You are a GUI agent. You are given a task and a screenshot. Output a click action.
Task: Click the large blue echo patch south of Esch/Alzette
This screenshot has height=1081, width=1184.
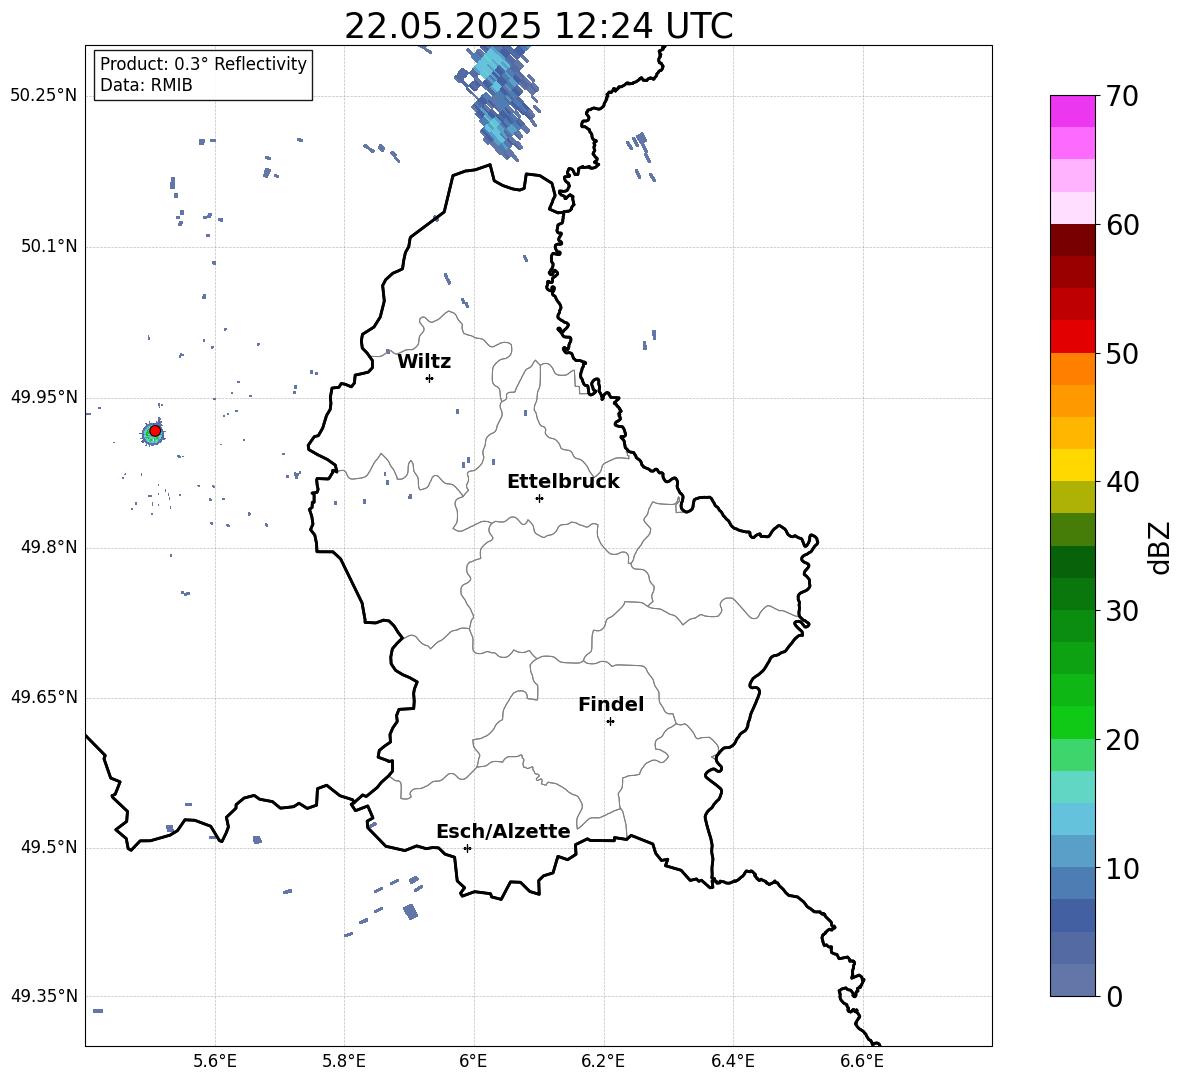click(x=410, y=911)
